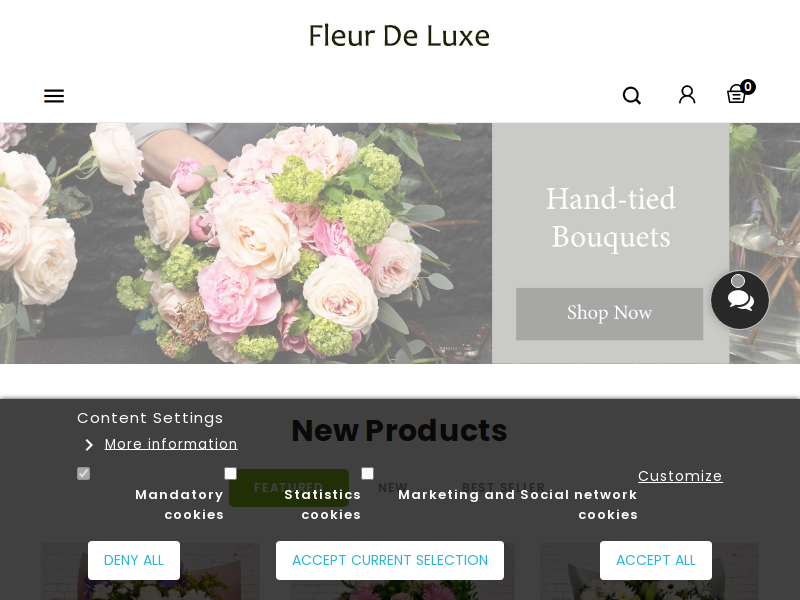Viewport: 800px width, 600px height.
Task: Switch to the New products tab
Action: (x=392, y=488)
